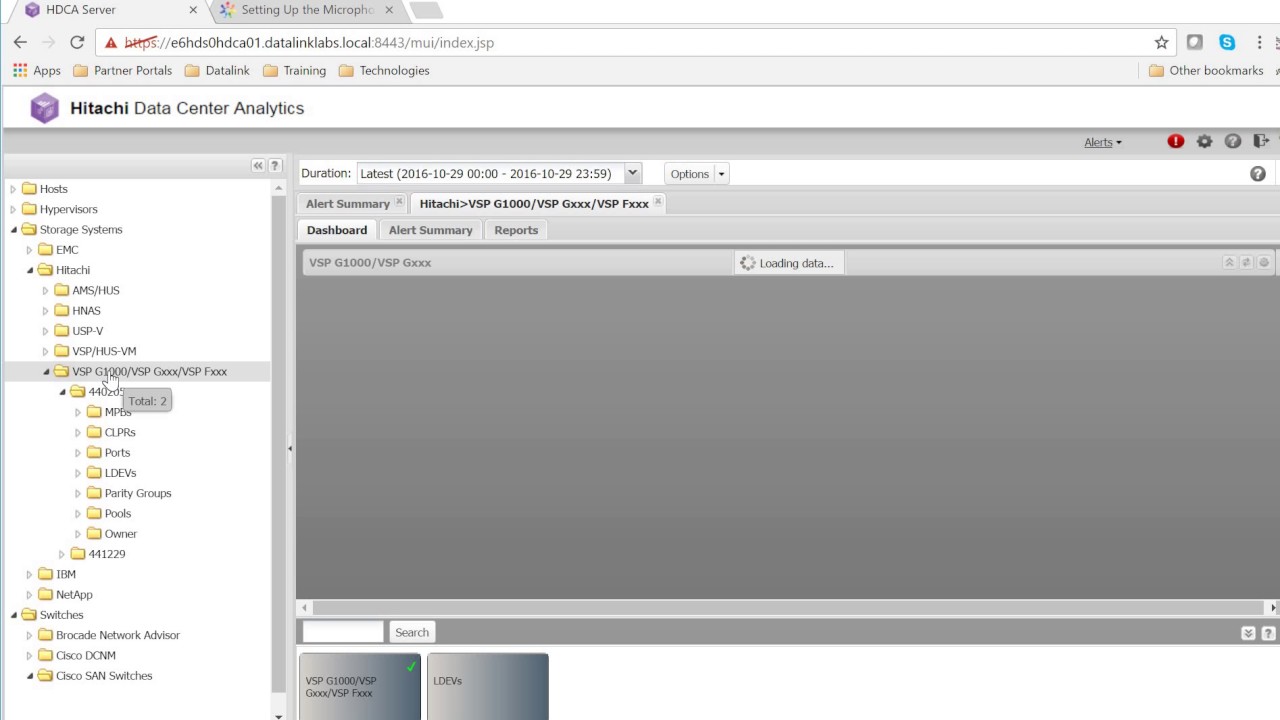This screenshot has width=1280, height=720.
Task: Click the browser back arrow
Action: (20, 43)
